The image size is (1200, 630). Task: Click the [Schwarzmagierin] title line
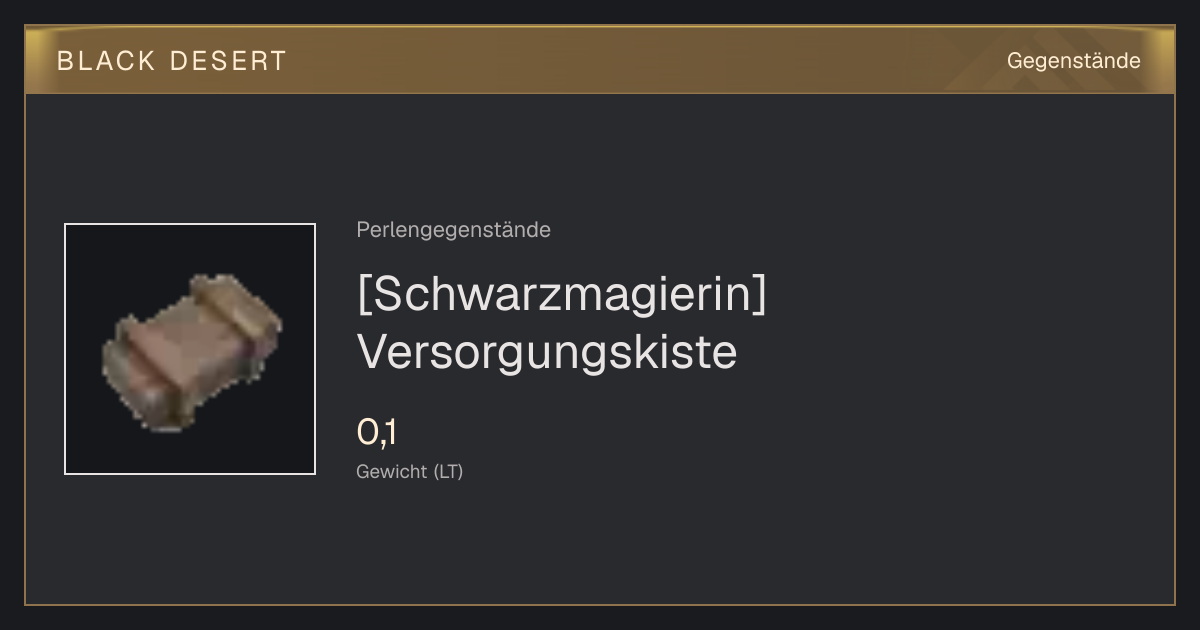pos(562,294)
